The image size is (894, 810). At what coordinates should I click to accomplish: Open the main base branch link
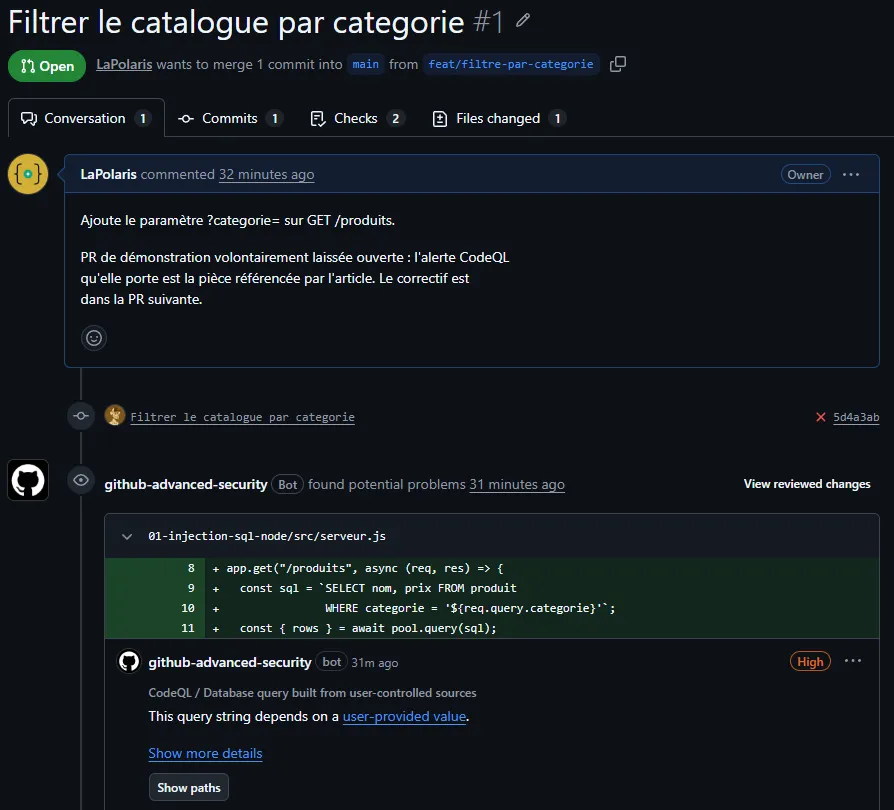365,64
